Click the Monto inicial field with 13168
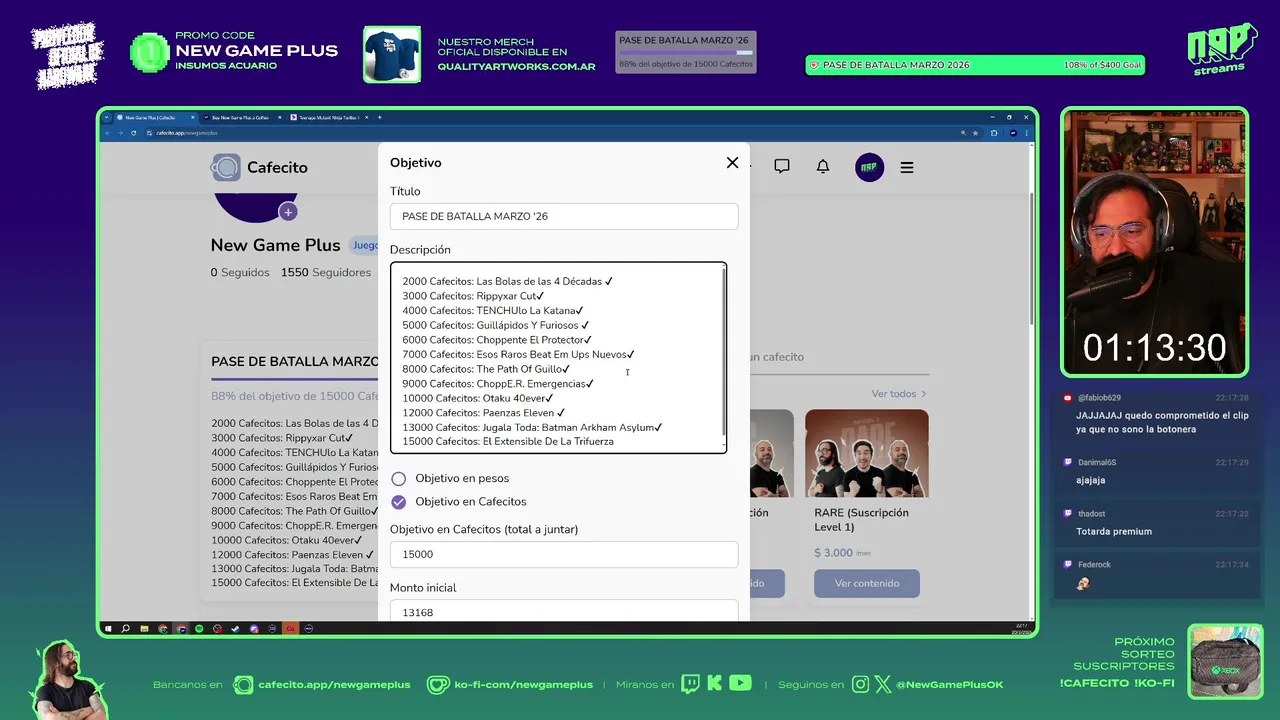The image size is (1280, 720). [564, 611]
